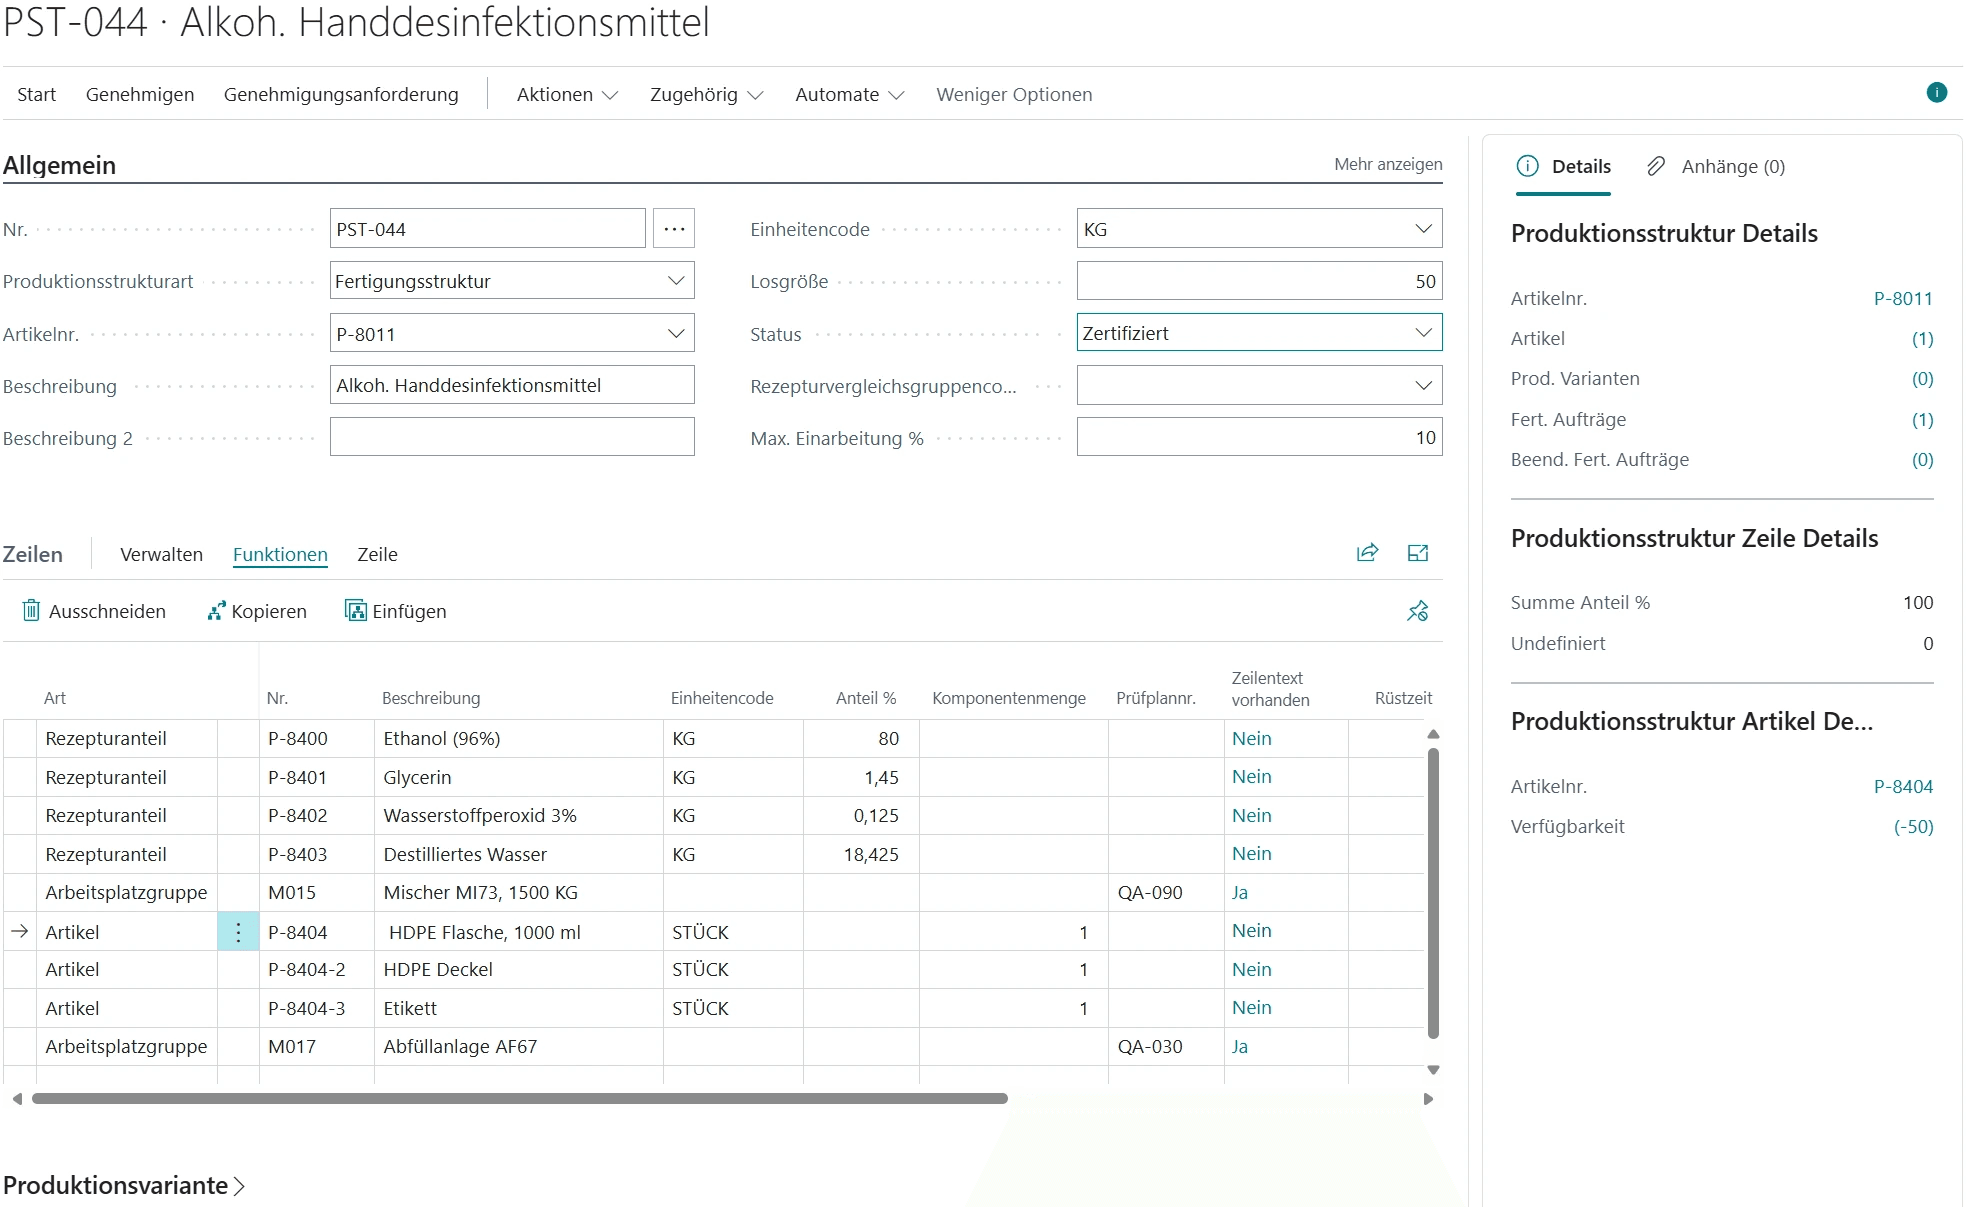Open the Produktionsstrukturart Fertigungsstruktur dropdown
1966x1207 pixels.
tap(512, 281)
